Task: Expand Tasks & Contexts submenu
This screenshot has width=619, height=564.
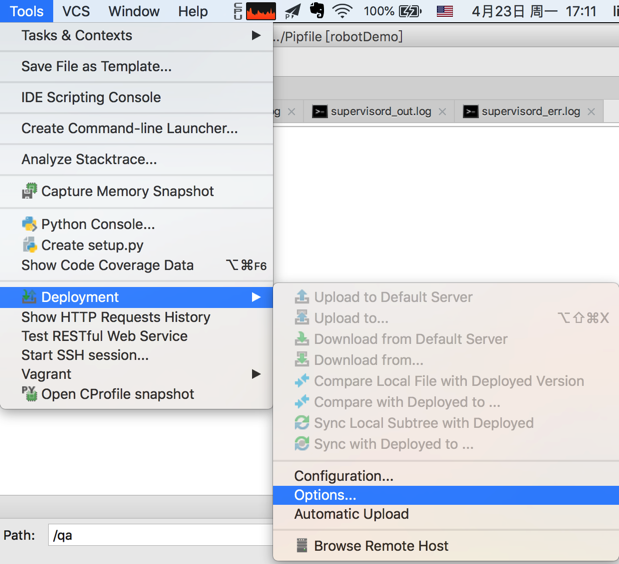Action: (x=136, y=36)
